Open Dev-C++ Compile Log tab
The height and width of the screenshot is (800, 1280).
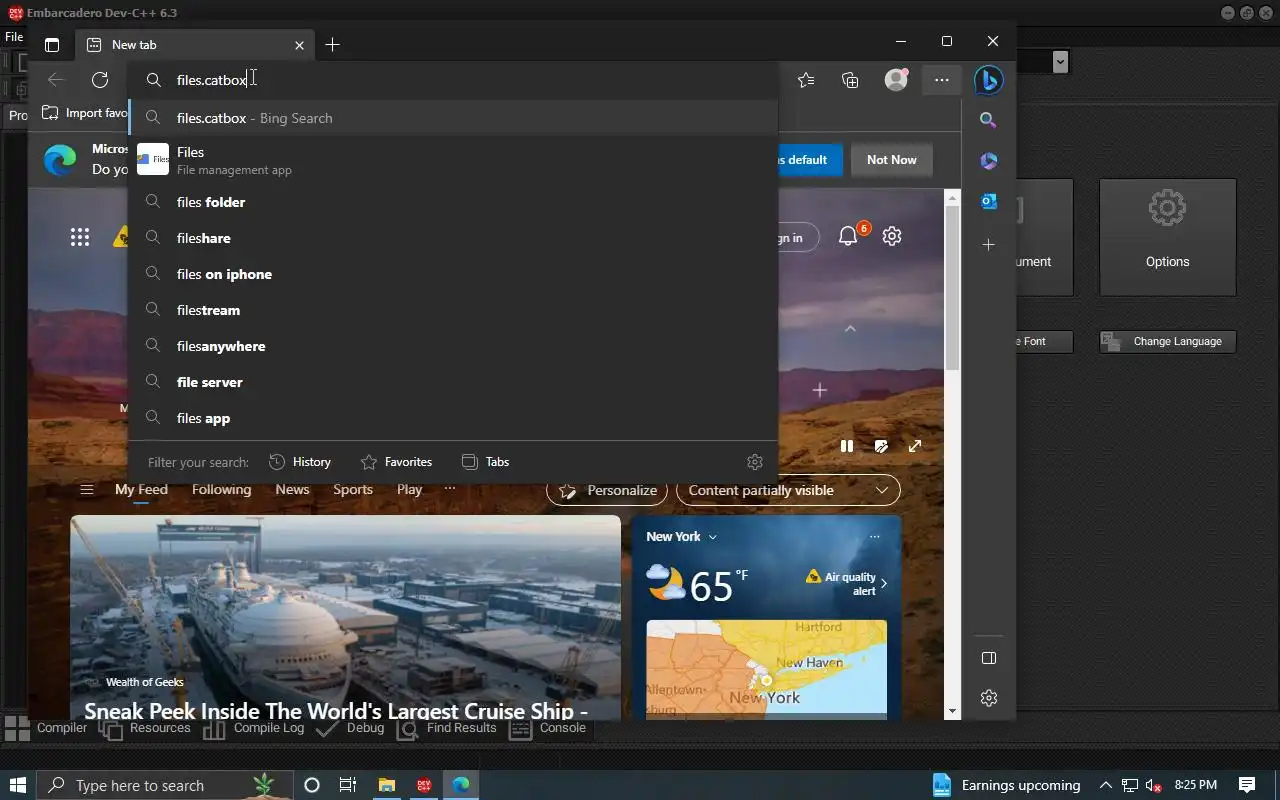(x=254, y=728)
